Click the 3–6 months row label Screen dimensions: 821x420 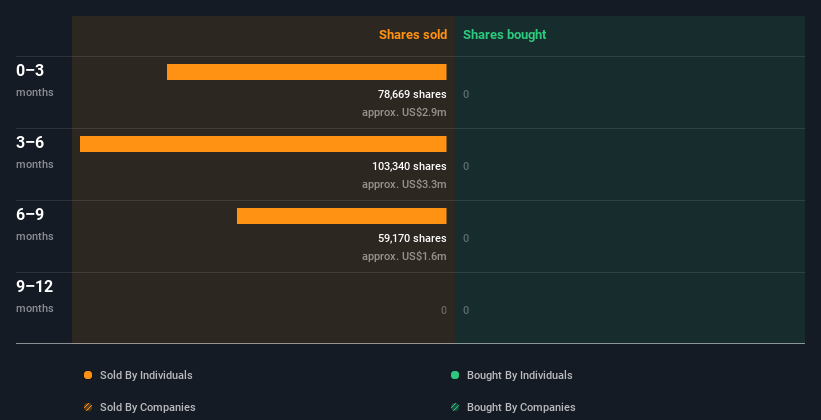pyautogui.click(x=35, y=152)
